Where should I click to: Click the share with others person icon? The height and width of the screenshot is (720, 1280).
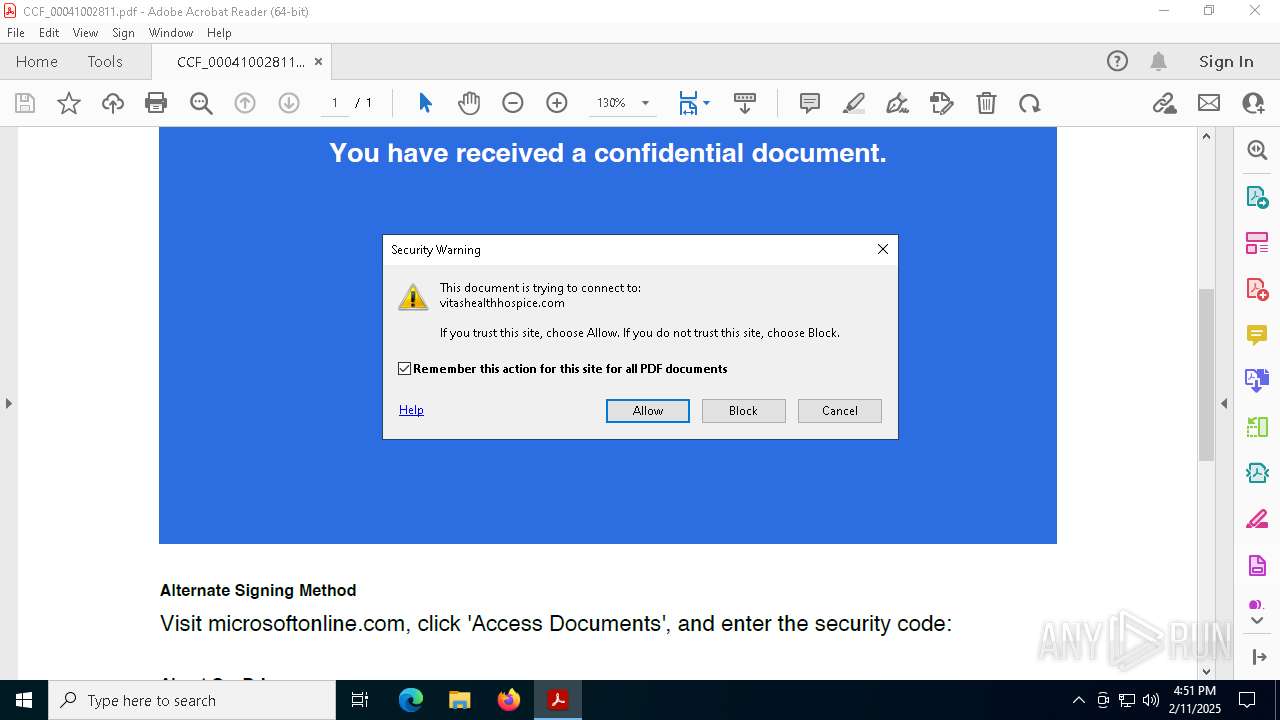pos(1253,103)
